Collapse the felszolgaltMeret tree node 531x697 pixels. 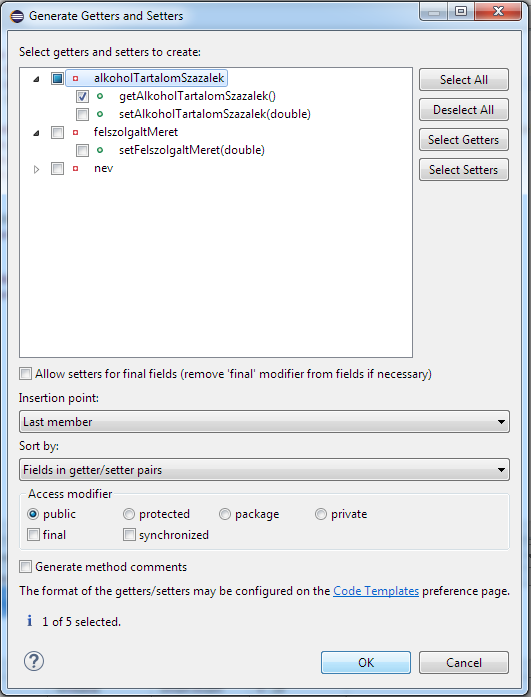tap(36, 133)
